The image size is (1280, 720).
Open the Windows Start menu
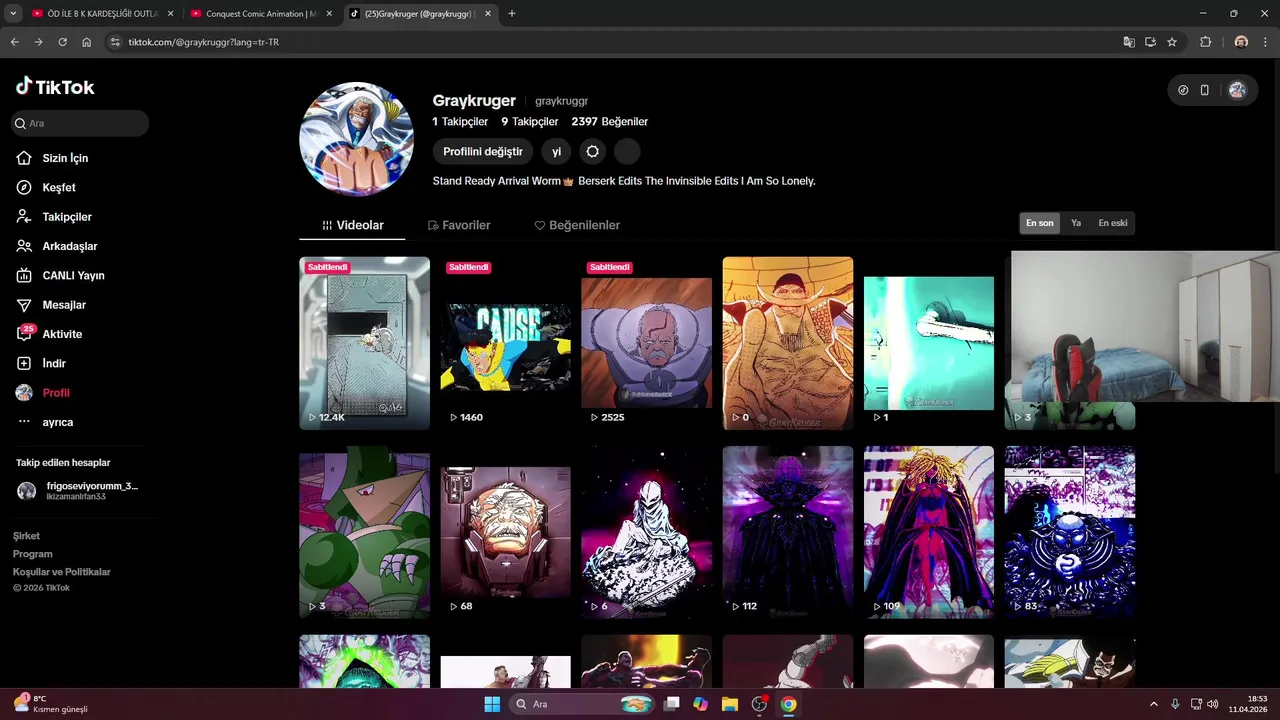tap(492, 704)
